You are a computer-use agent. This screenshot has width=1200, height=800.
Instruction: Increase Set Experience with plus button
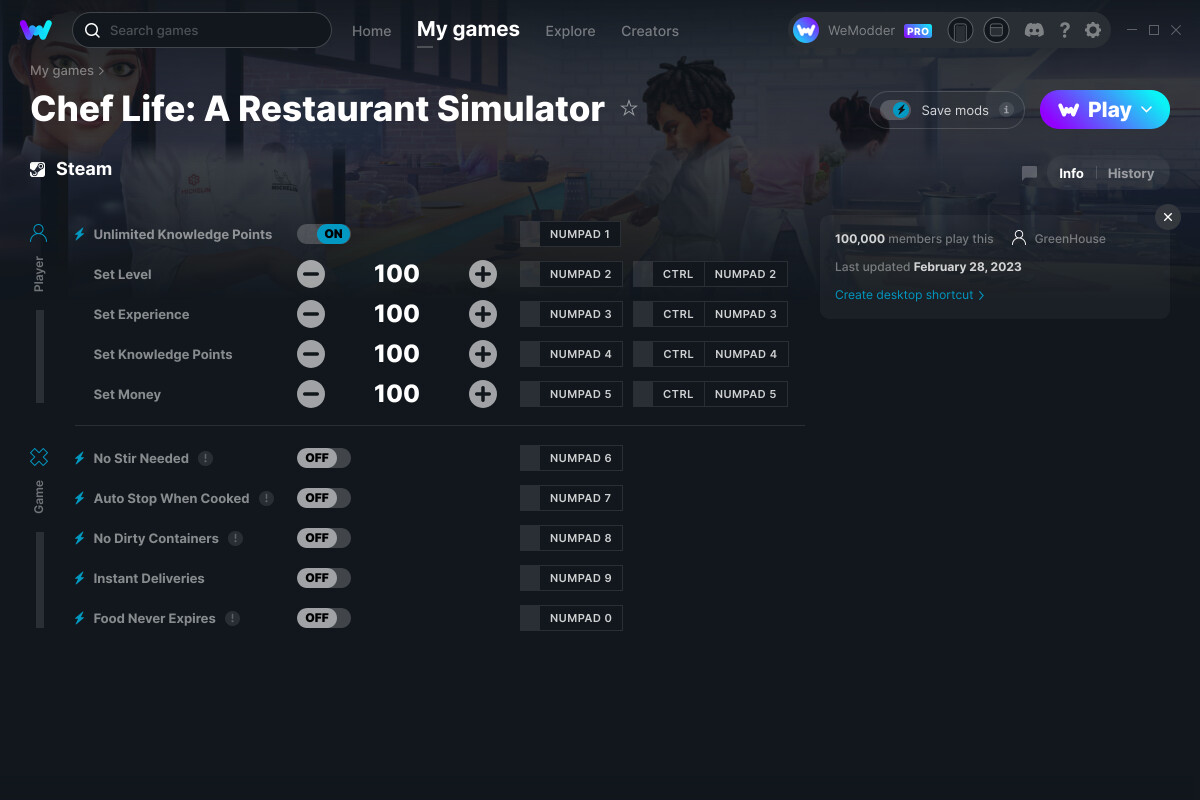[483, 314]
